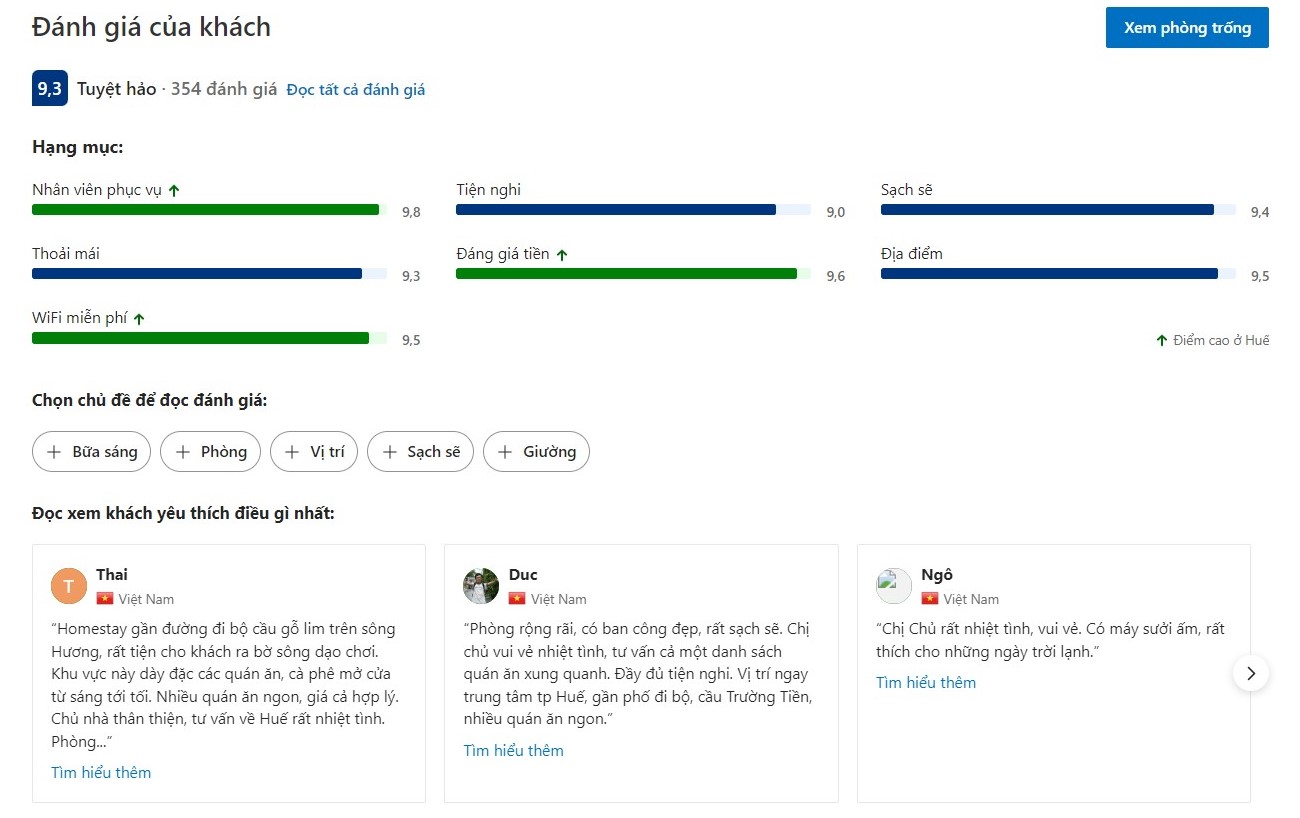Click the 9,3 review score badge
Viewport: 1300px width, 818px height.
tap(50, 88)
